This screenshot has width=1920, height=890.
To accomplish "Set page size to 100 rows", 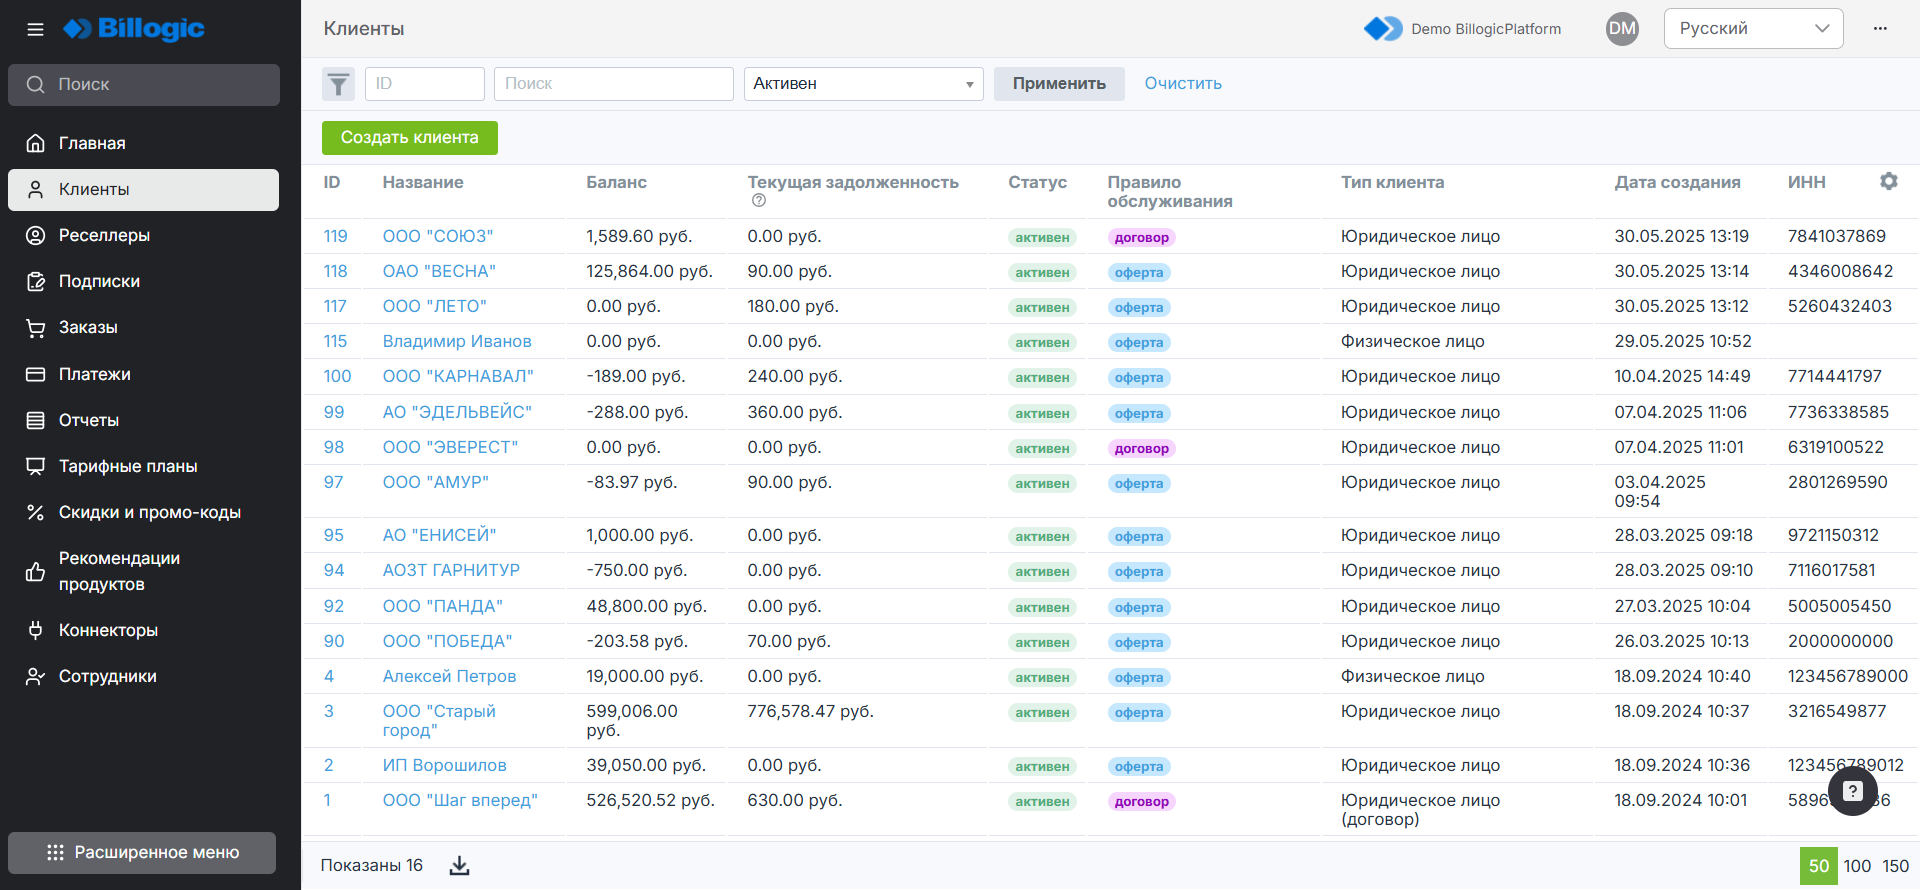I will coord(1856,866).
